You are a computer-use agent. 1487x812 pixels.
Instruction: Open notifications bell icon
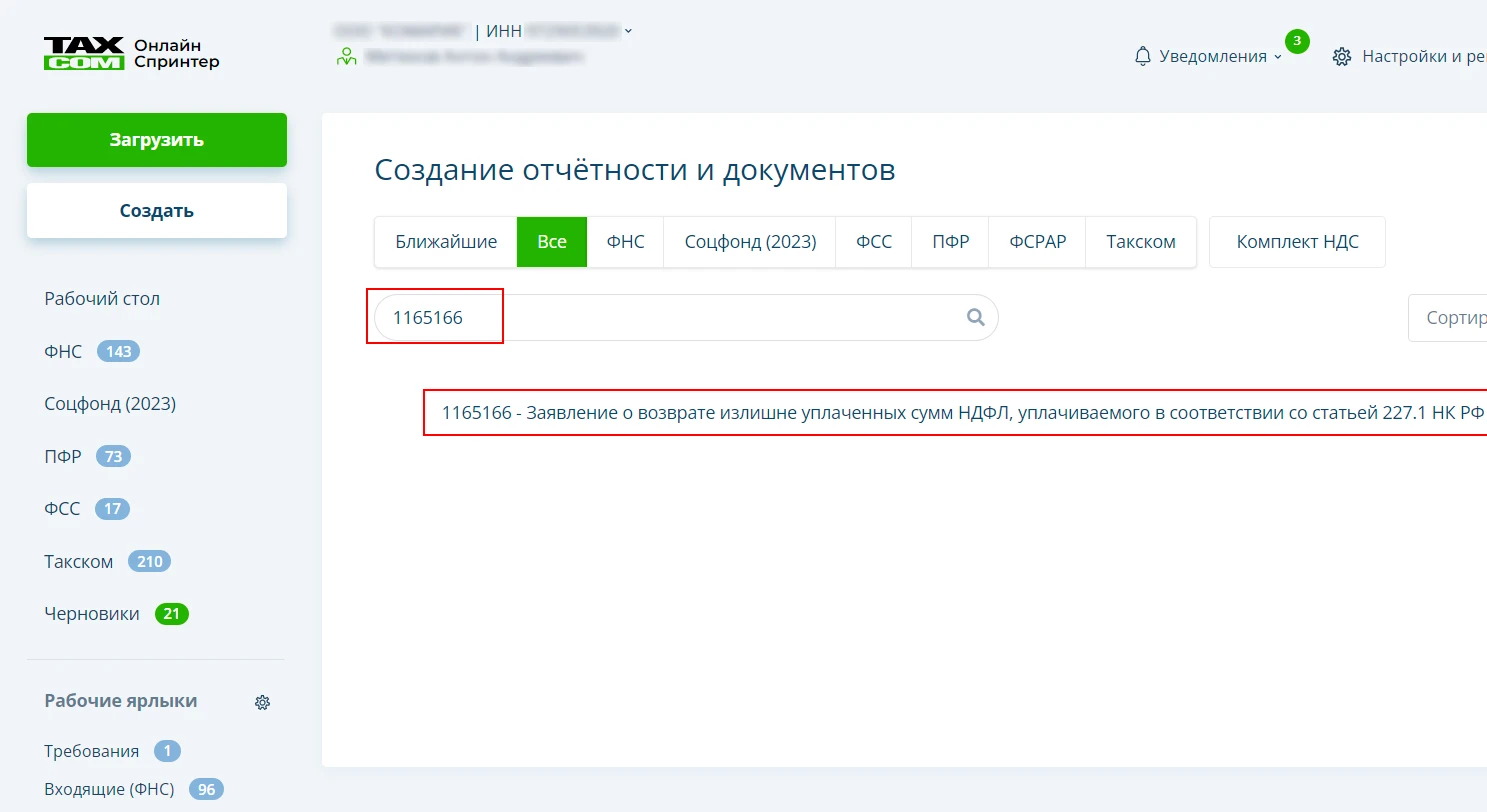1143,57
